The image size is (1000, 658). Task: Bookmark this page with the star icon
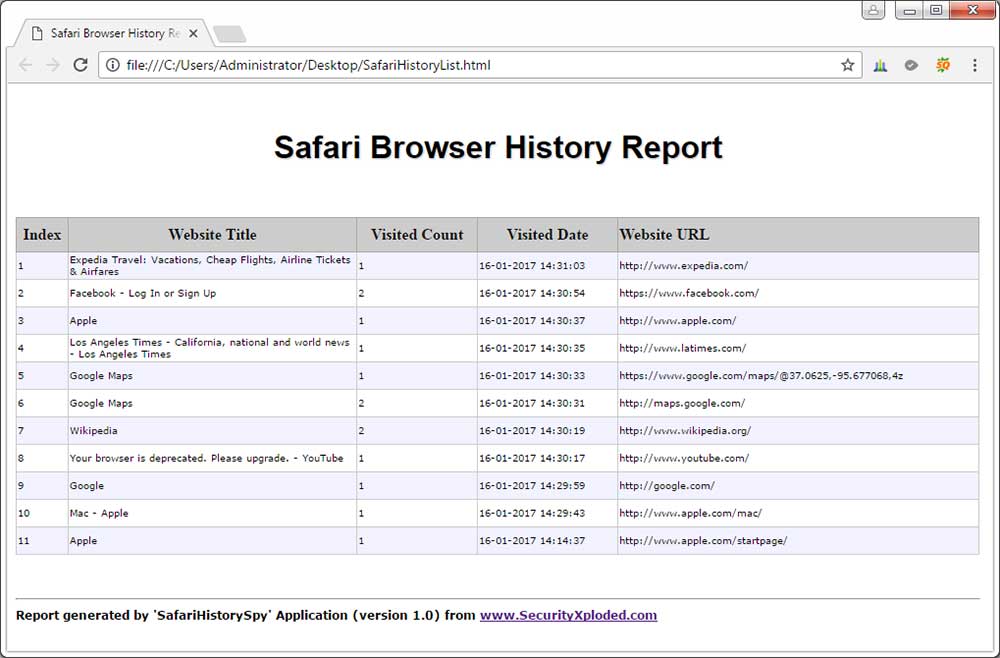coord(848,65)
